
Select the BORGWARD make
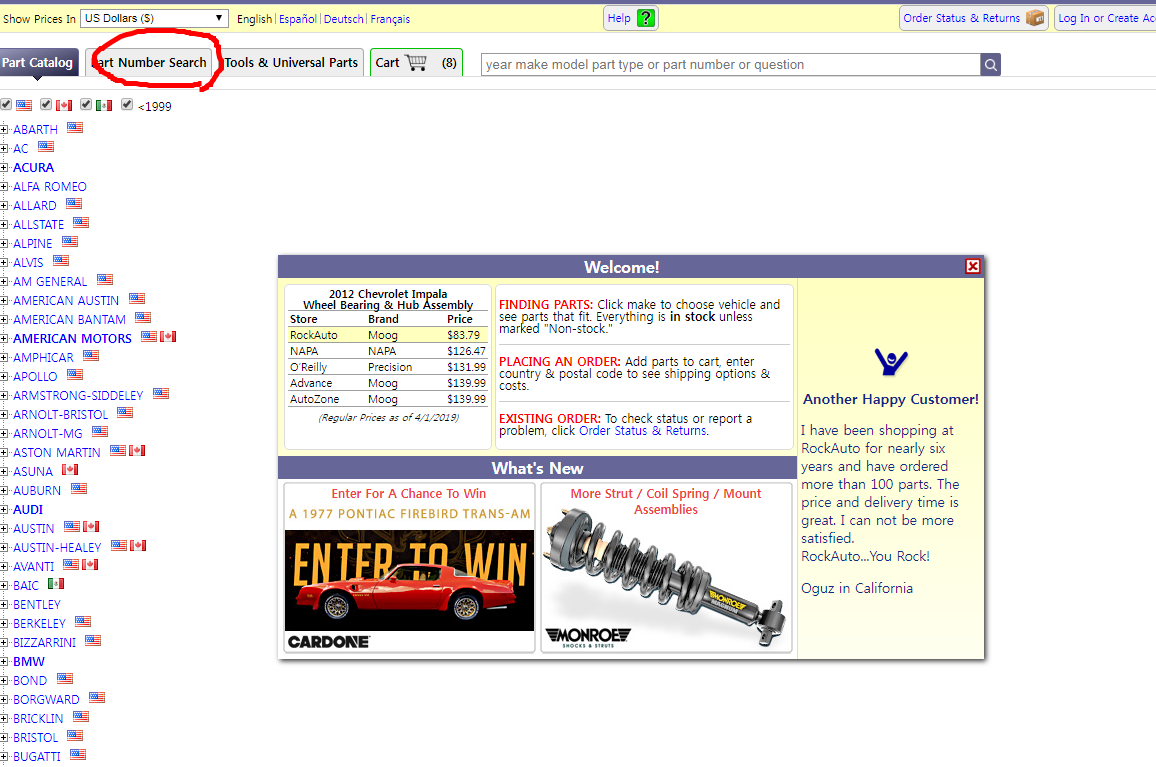click(x=46, y=700)
